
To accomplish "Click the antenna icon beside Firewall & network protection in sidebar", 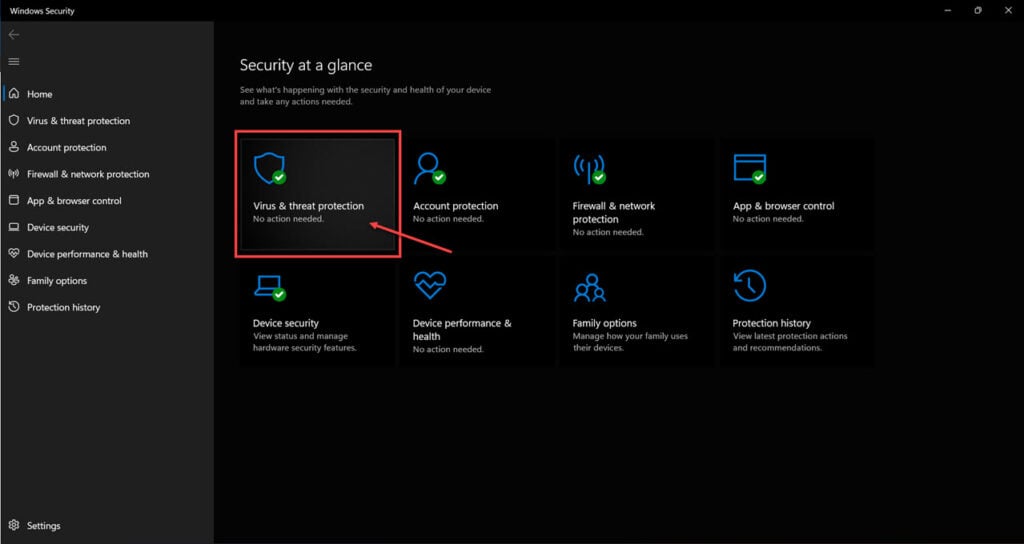I will point(14,174).
